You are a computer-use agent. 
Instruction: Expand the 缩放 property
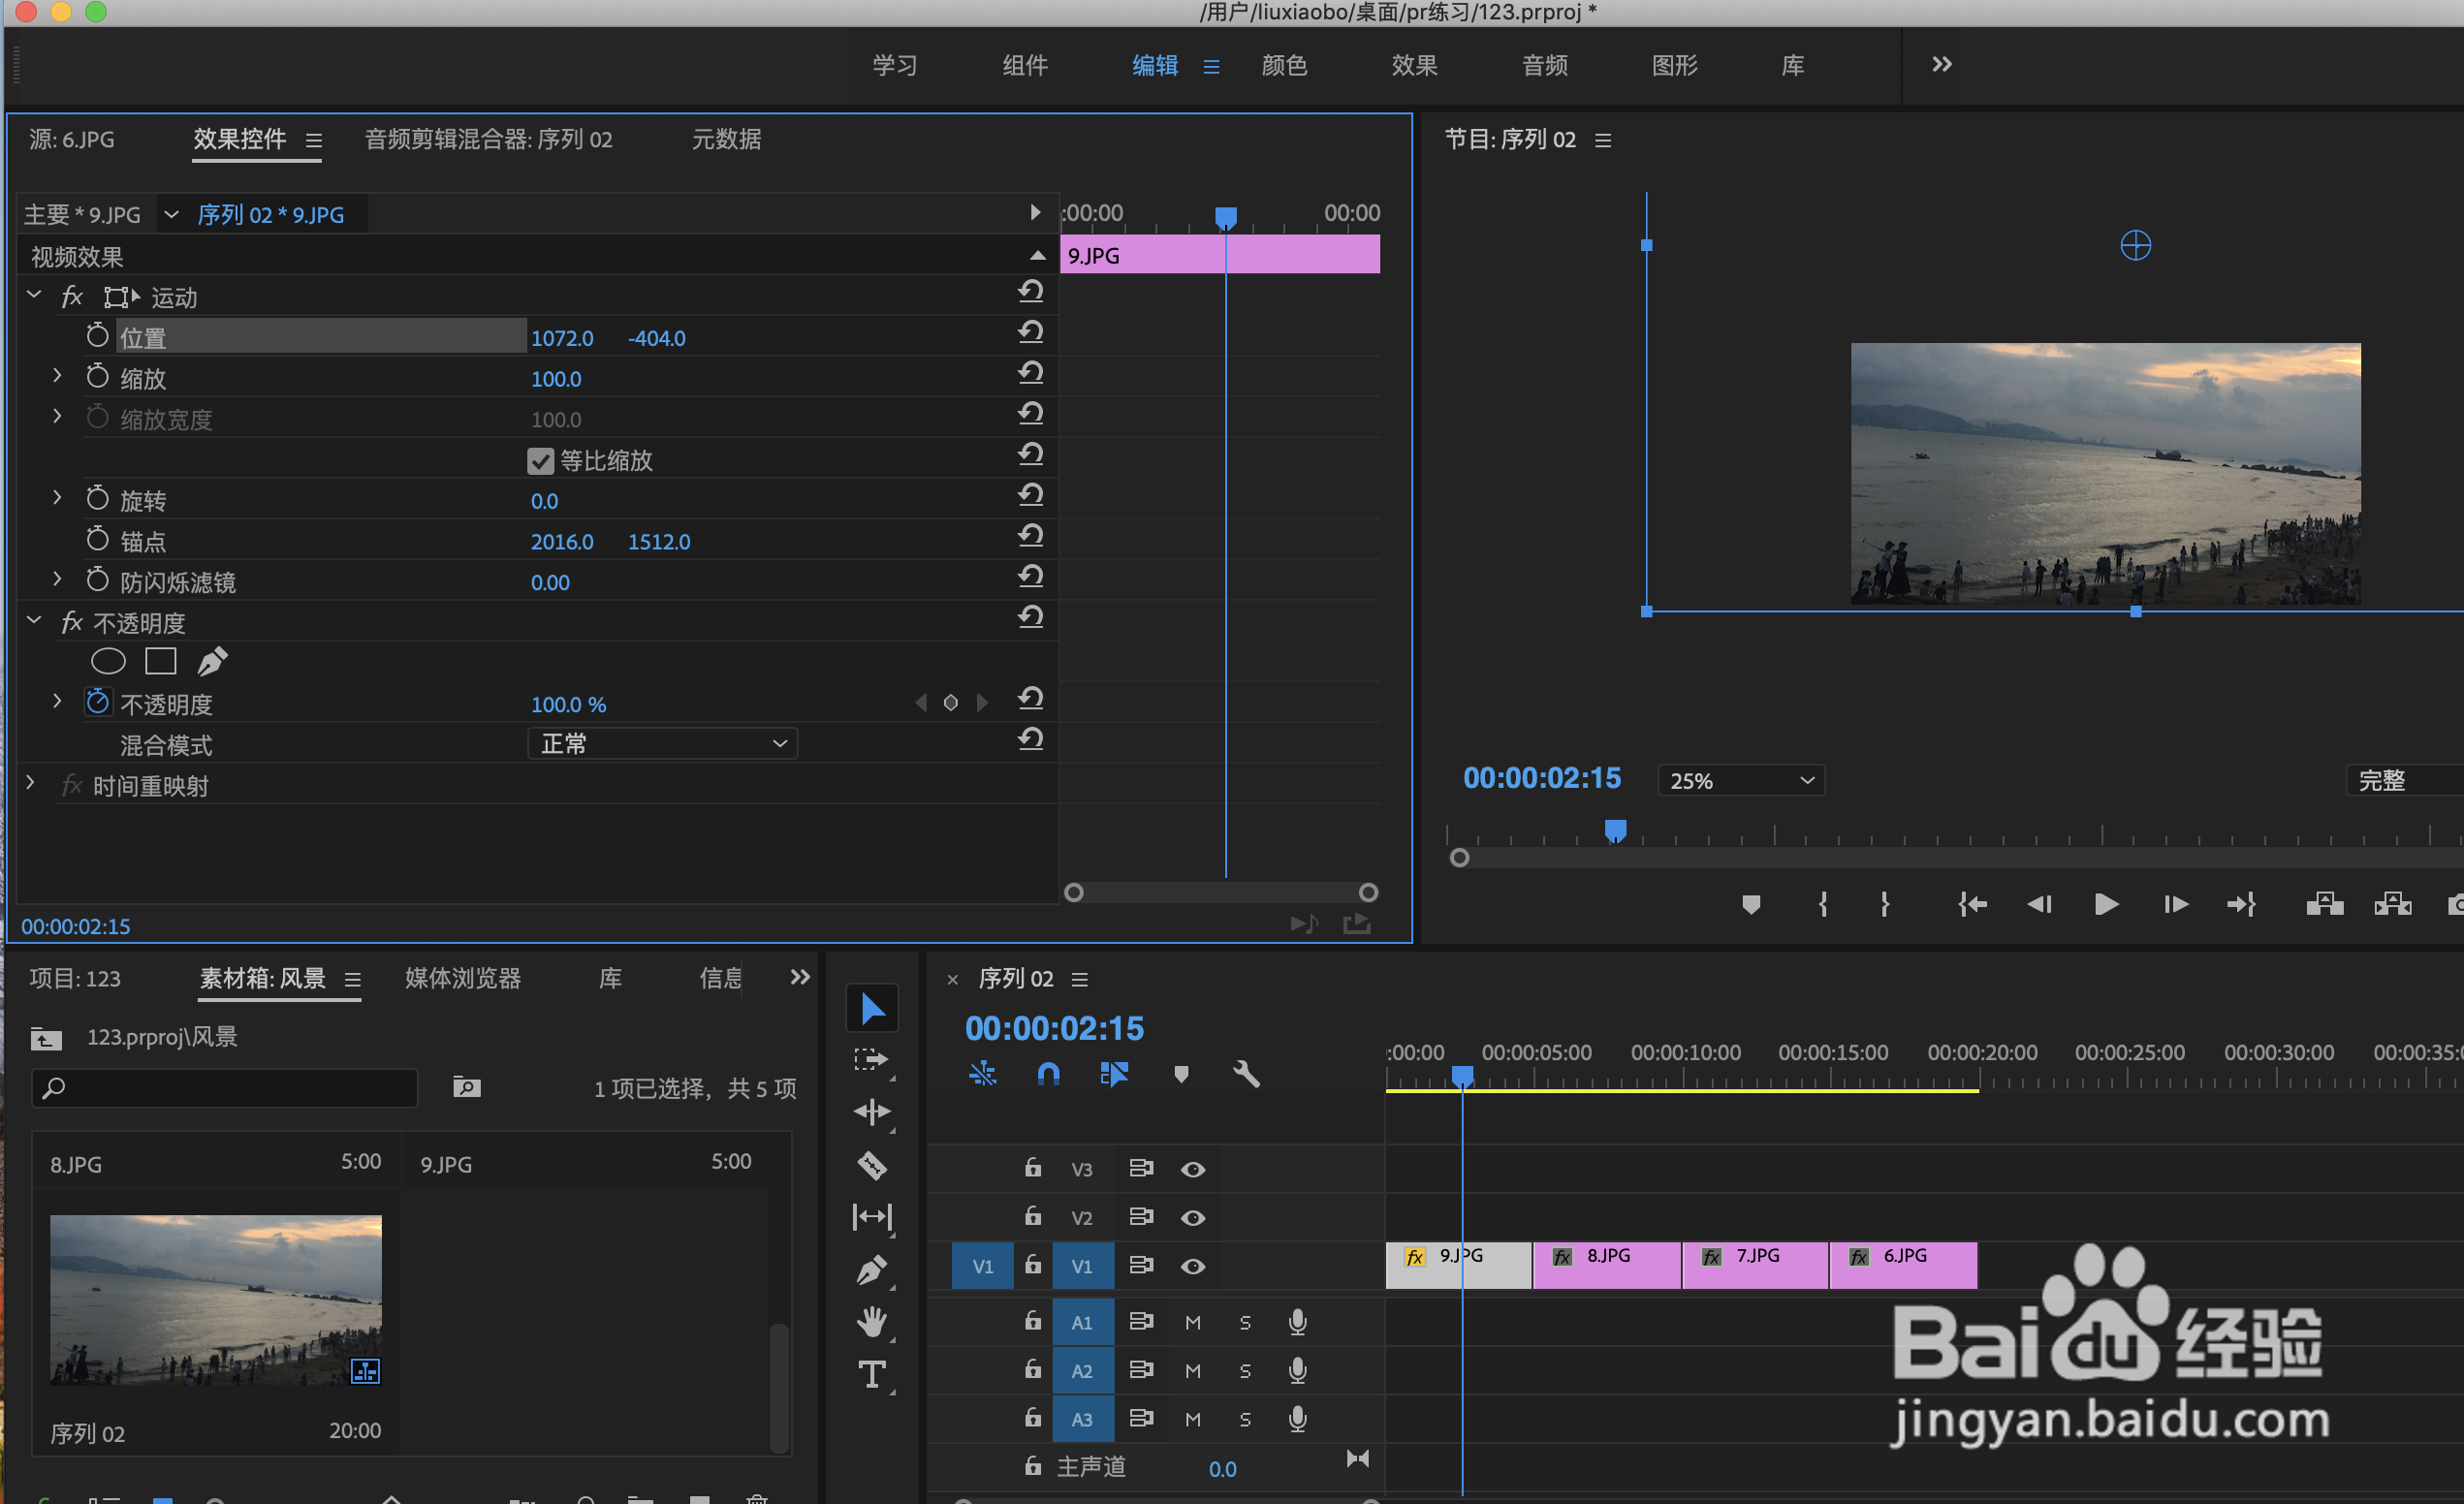click(x=57, y=376)
